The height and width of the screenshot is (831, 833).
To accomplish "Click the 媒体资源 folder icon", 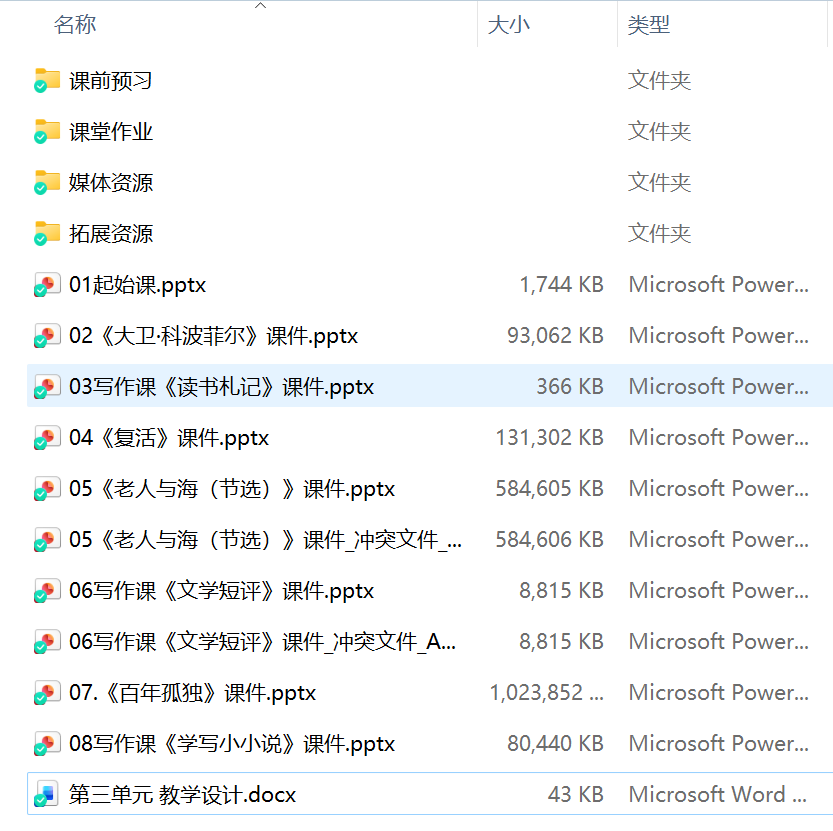I will [47, 182].
